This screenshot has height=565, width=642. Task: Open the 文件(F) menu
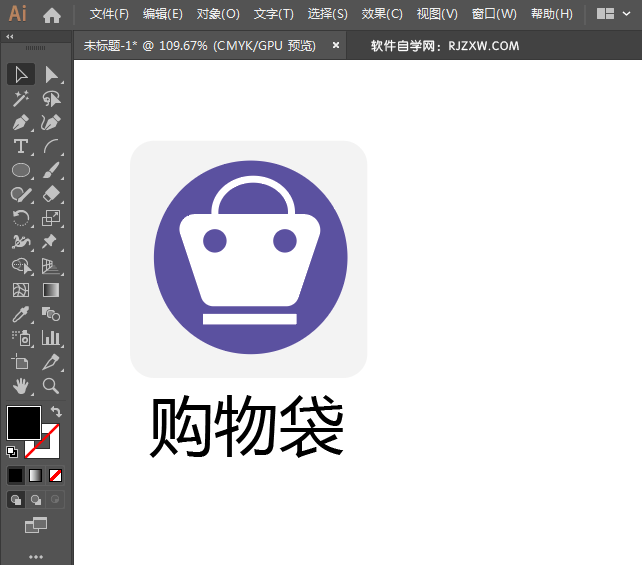(109, 14)
